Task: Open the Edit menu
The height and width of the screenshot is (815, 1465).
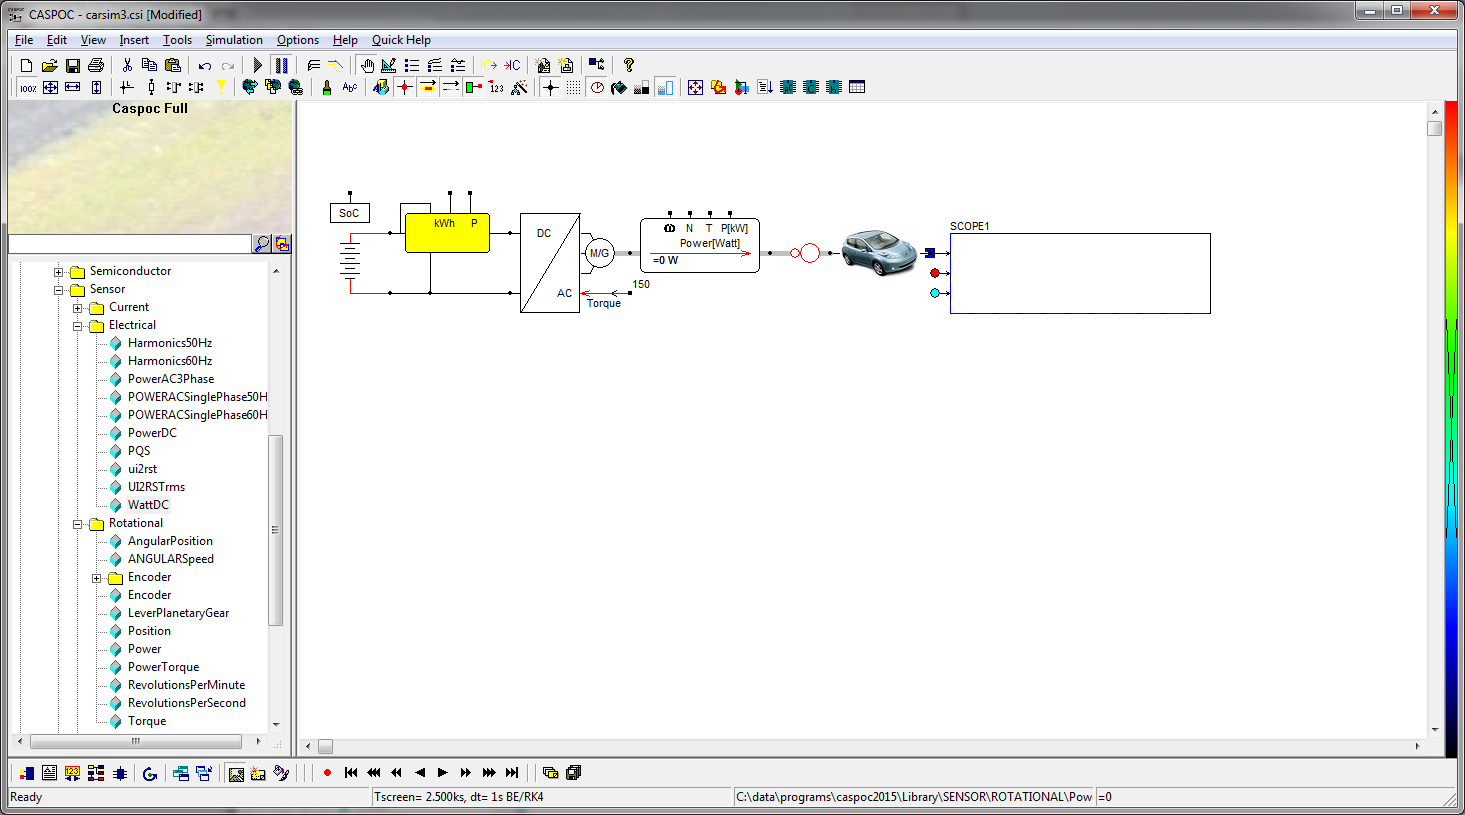Action: click(57, 40)
